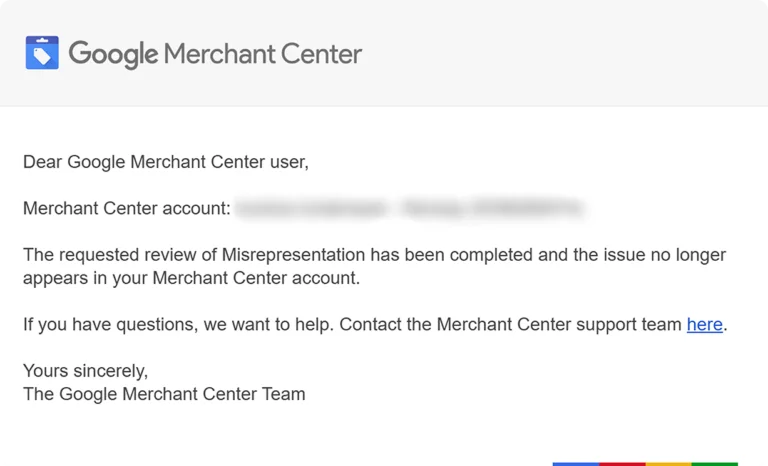The width and height of the screenshot is (768, 466).
Task: Click the Merchant Center header title text
Action: [x=262, y=53]
